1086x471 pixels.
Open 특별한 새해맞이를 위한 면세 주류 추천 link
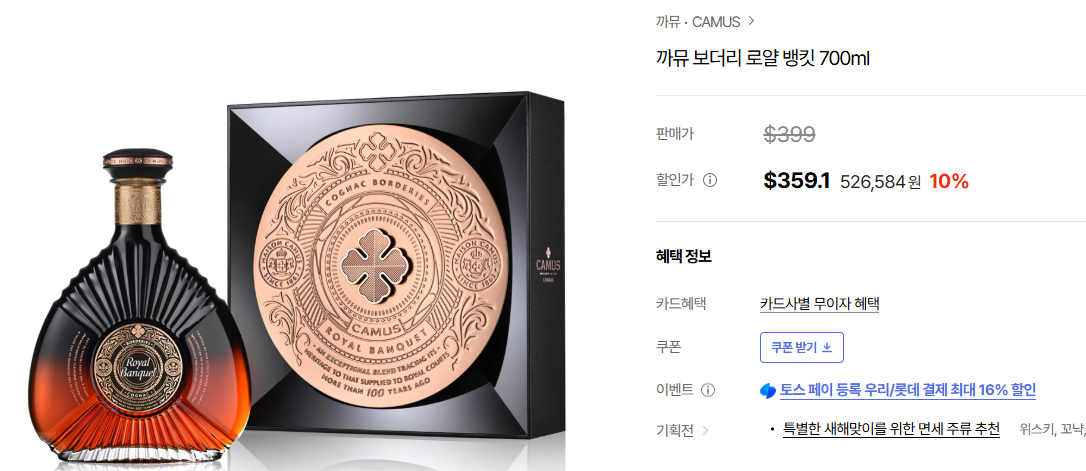point(891,429)
